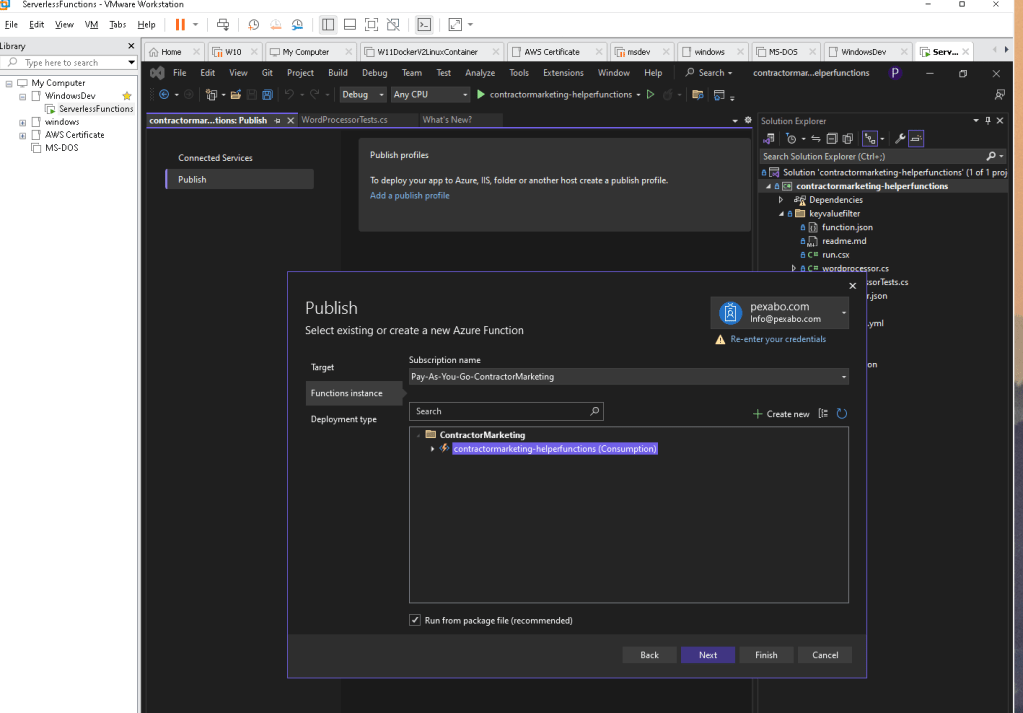Click Visual Studio new project icon
This screenshot has height=713, width=1023.
coord(211,95)
